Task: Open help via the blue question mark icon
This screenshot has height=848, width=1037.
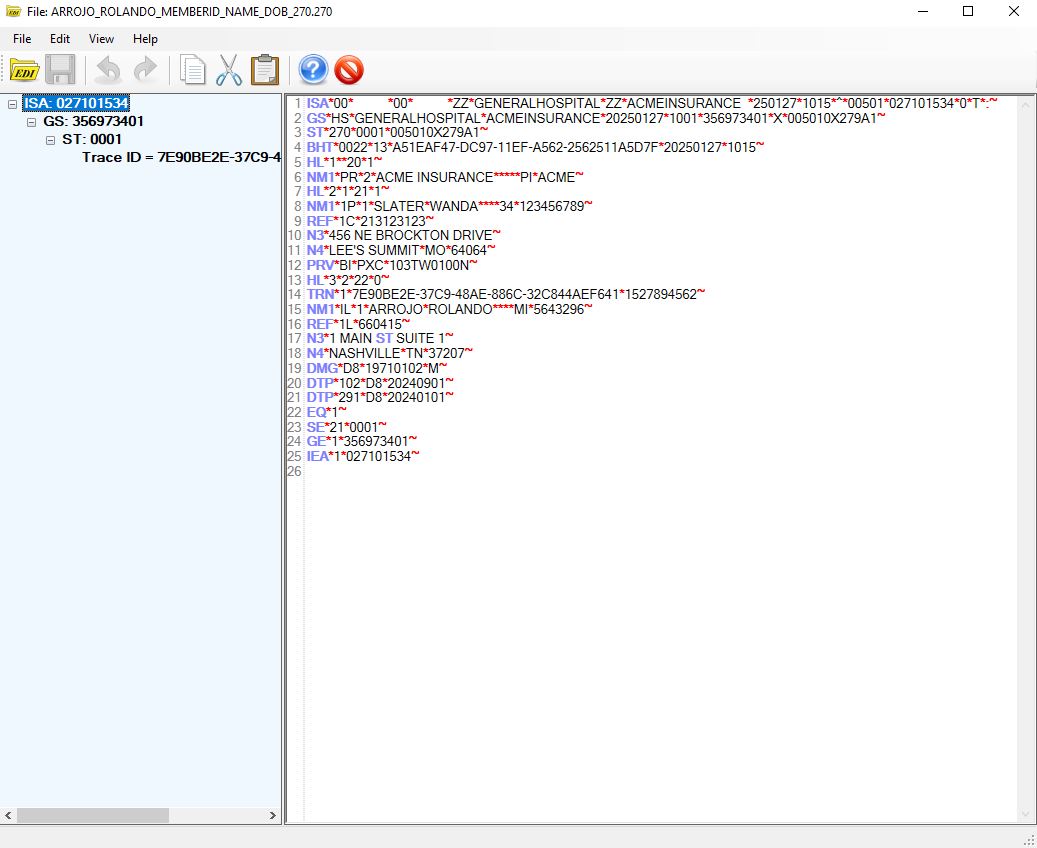Action: coord(313,69)
